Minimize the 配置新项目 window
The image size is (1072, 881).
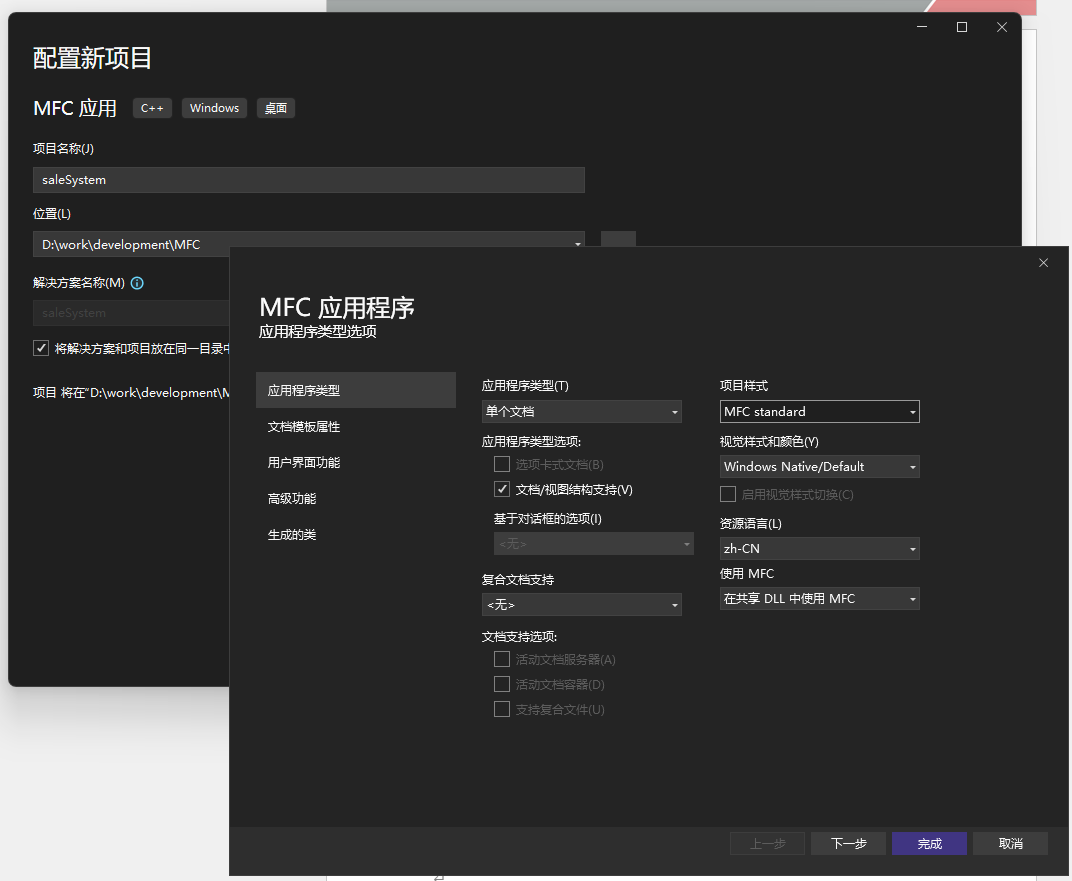pyautogui.click(x=922, y=28)
